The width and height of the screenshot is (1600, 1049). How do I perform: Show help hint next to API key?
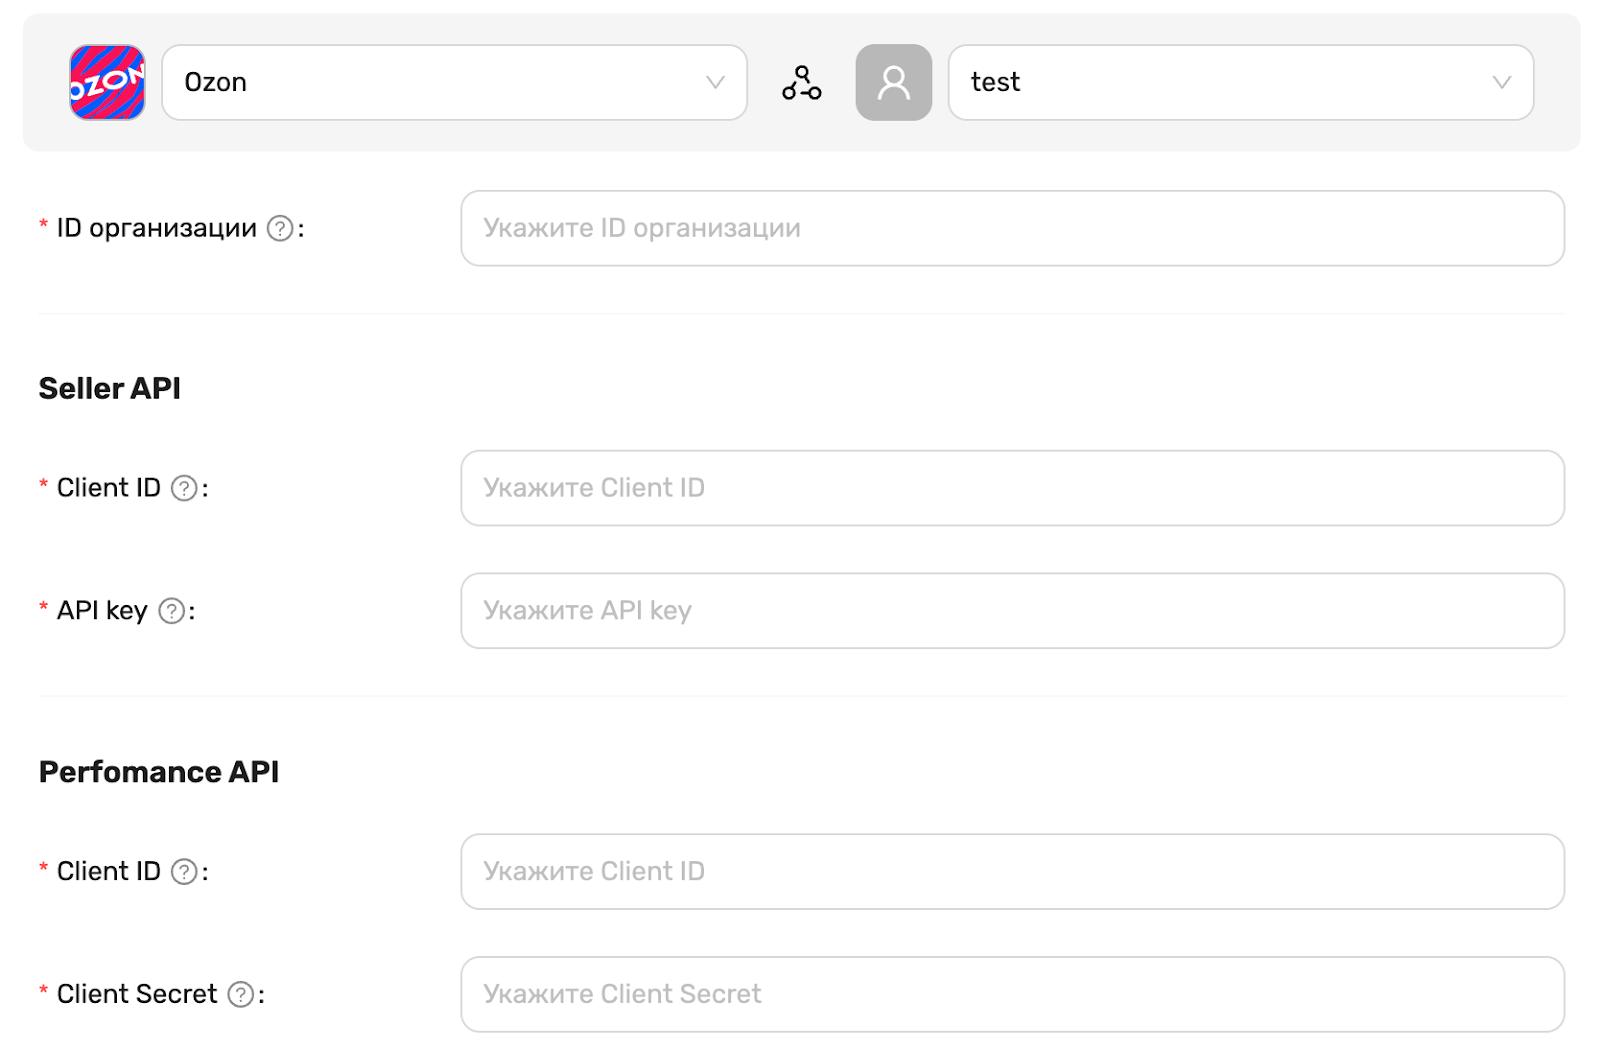[172, 611]
